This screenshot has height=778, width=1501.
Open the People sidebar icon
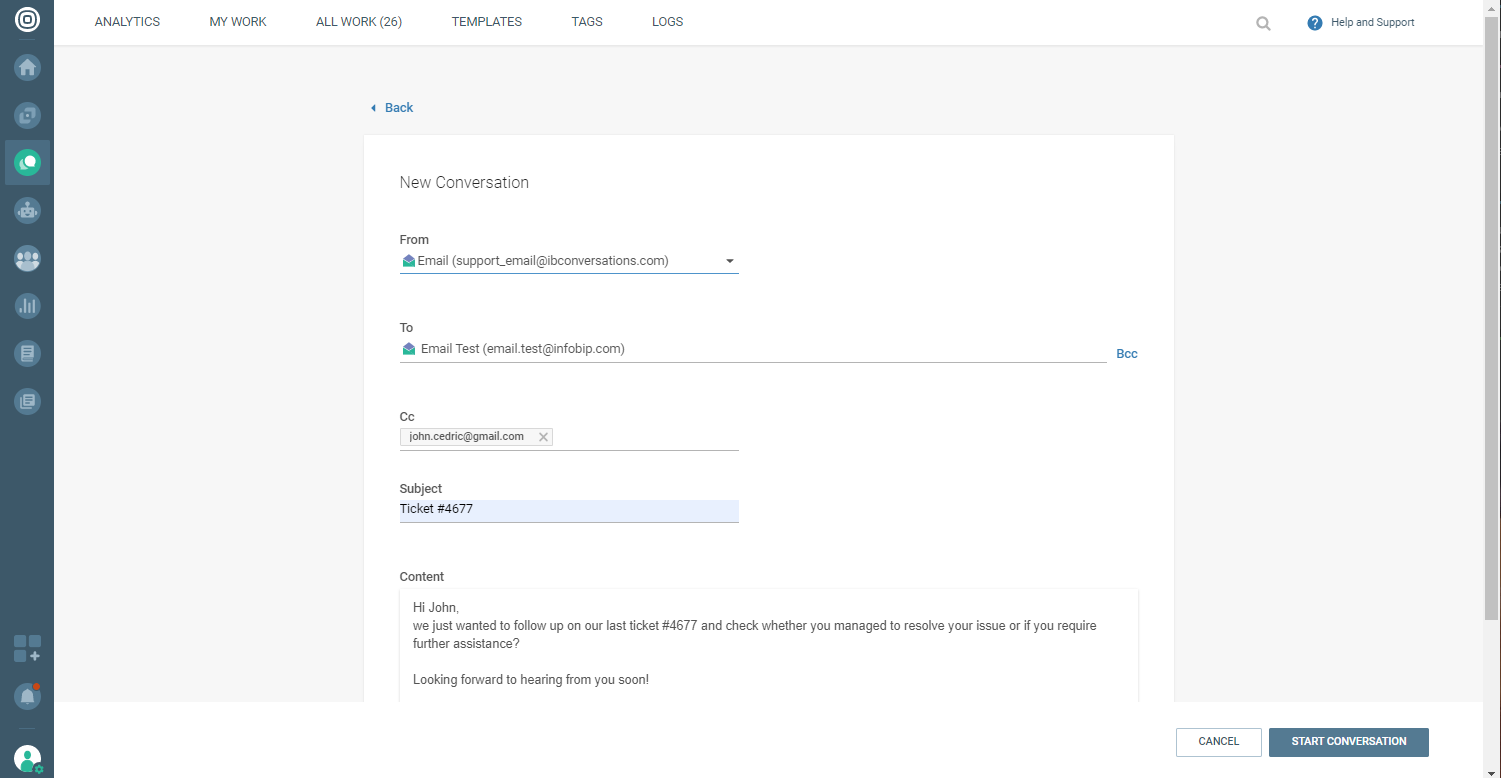coord(27,259)
